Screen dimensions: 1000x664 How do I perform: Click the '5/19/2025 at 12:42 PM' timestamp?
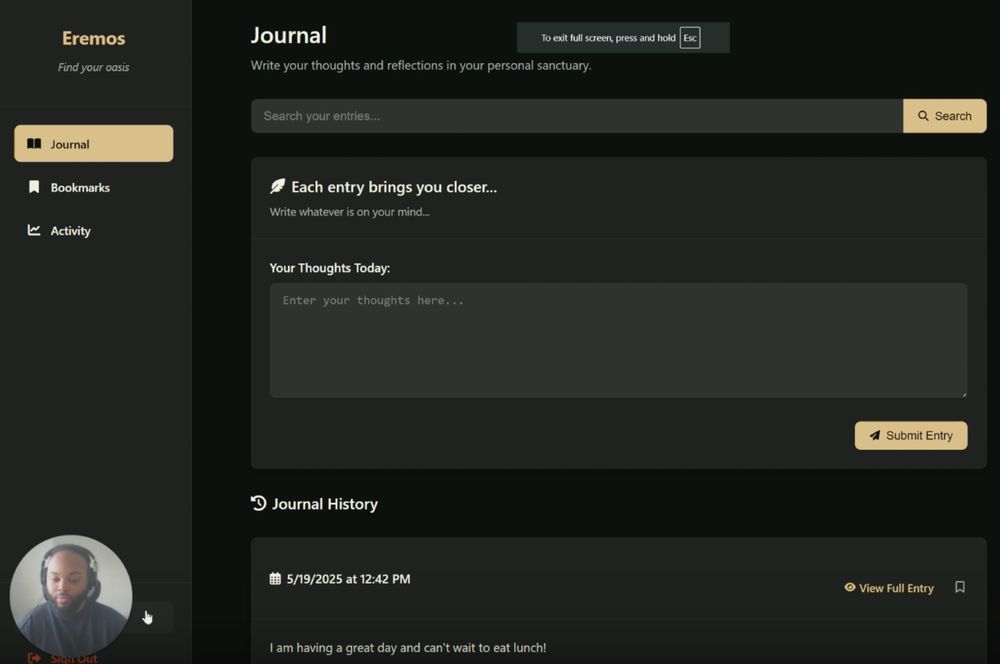click(348, 579)
